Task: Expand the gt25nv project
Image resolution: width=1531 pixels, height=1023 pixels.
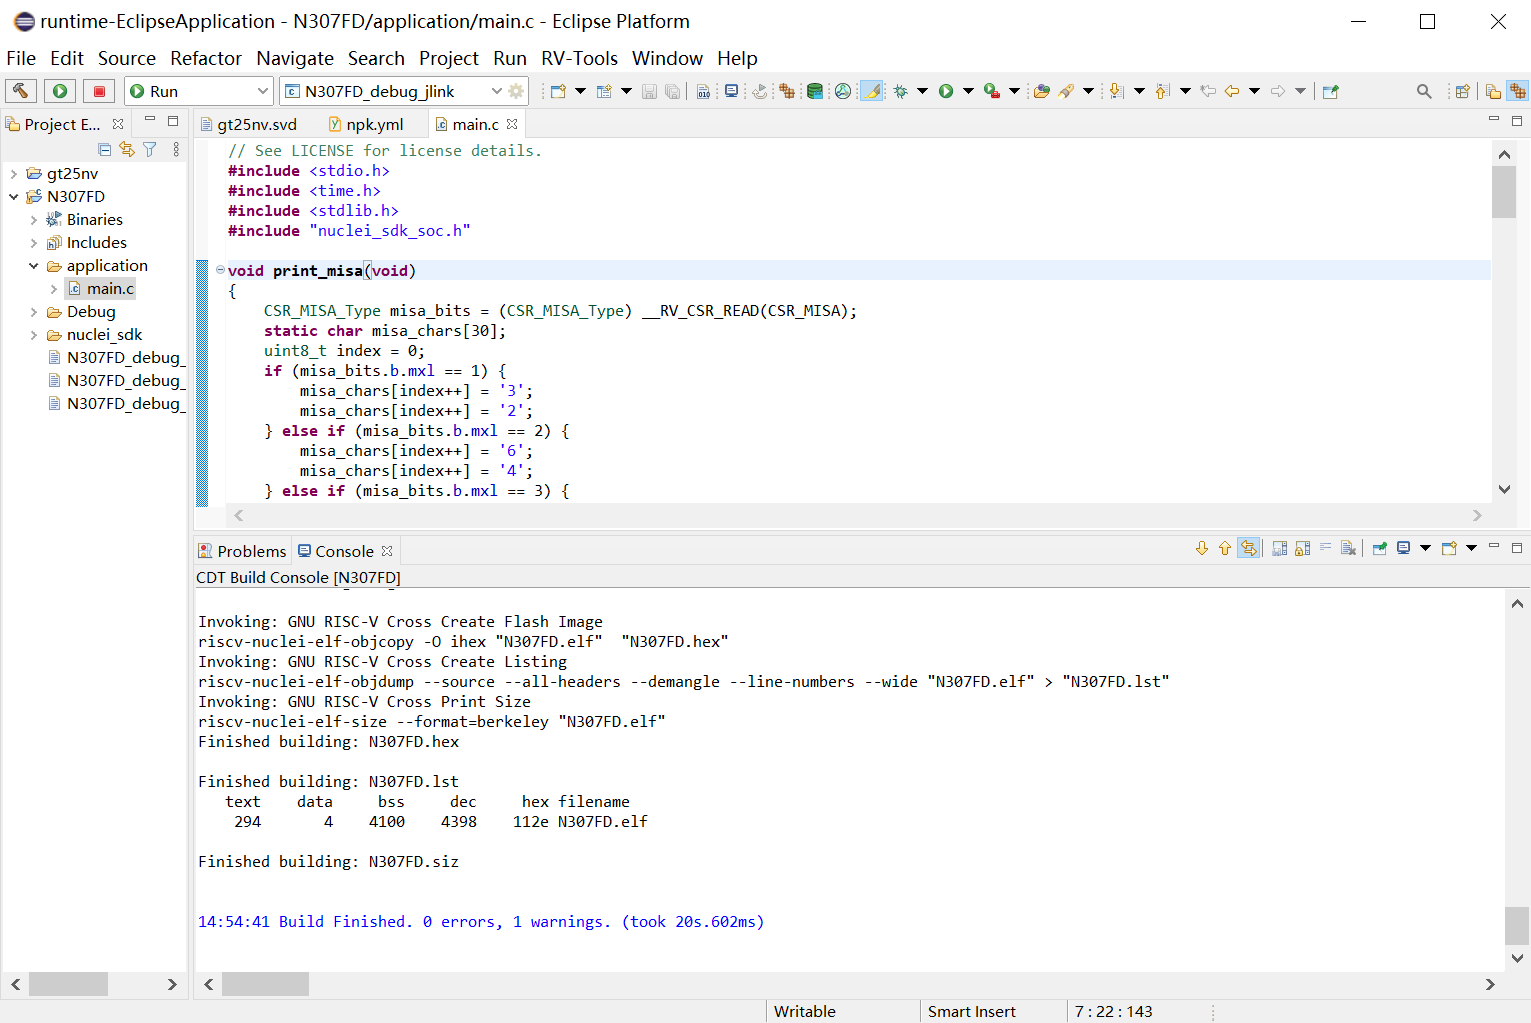Action: pyautogui.click(x=14, y=173)
